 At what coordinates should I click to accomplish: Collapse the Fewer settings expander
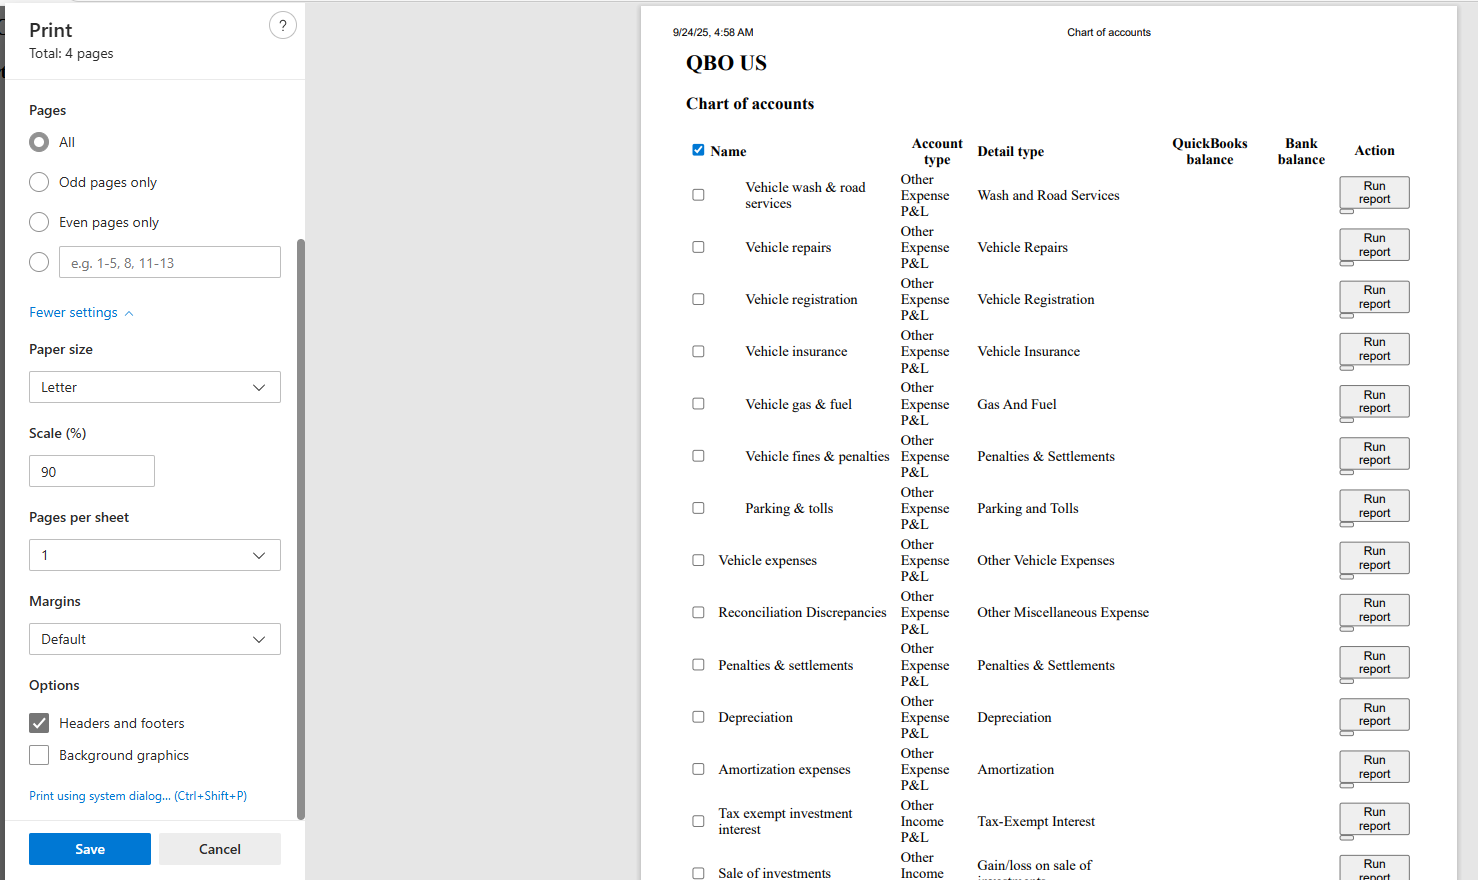pyautogui.click(x=81, y=312)
